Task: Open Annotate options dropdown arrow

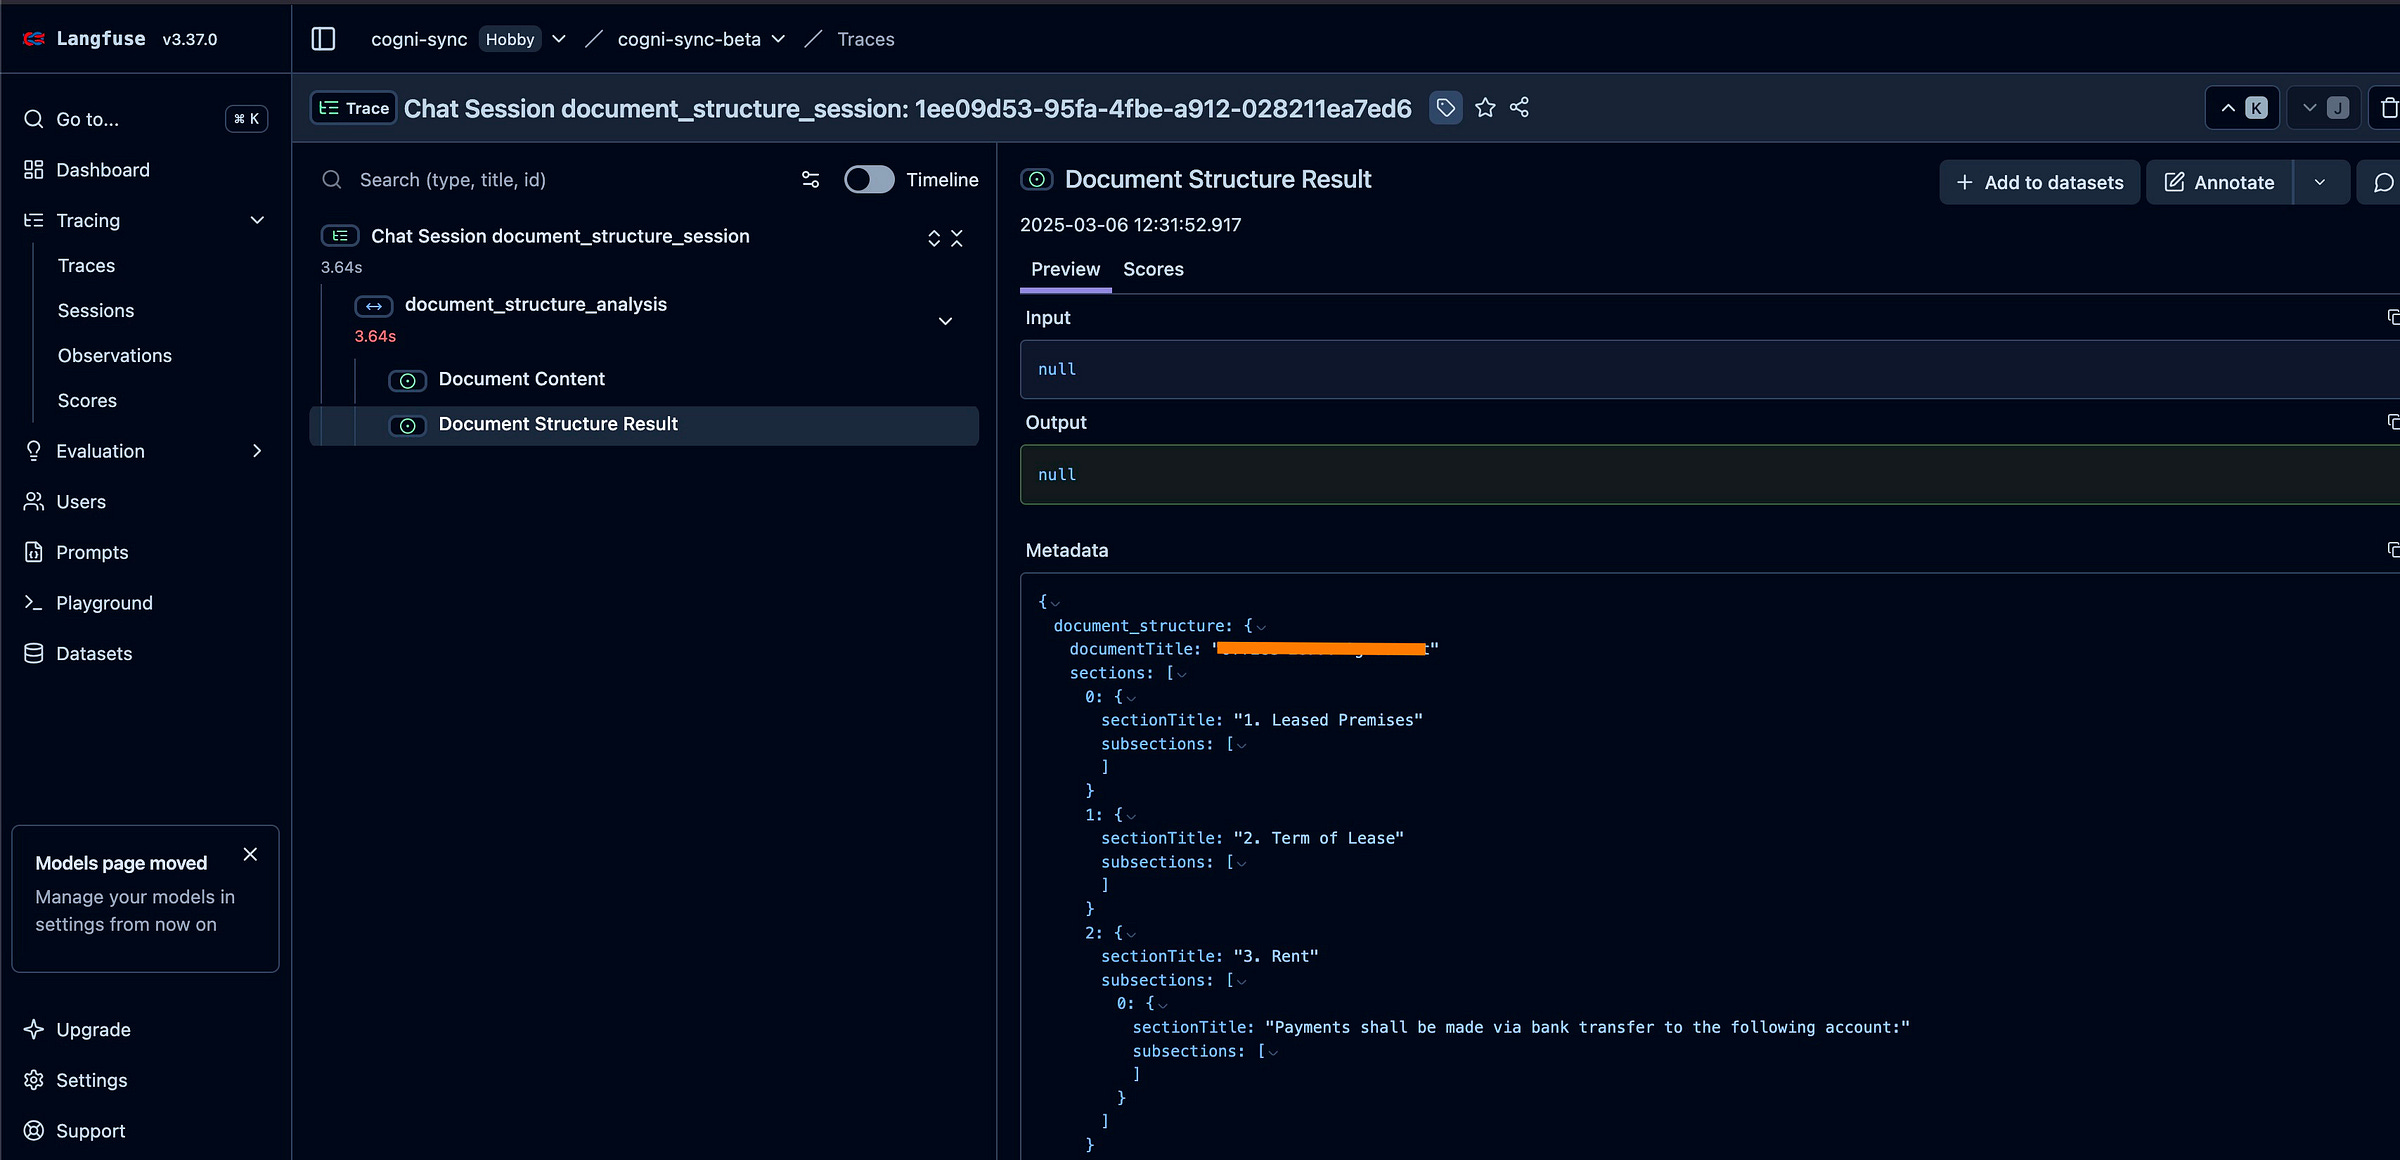Action: point(2320,182)
